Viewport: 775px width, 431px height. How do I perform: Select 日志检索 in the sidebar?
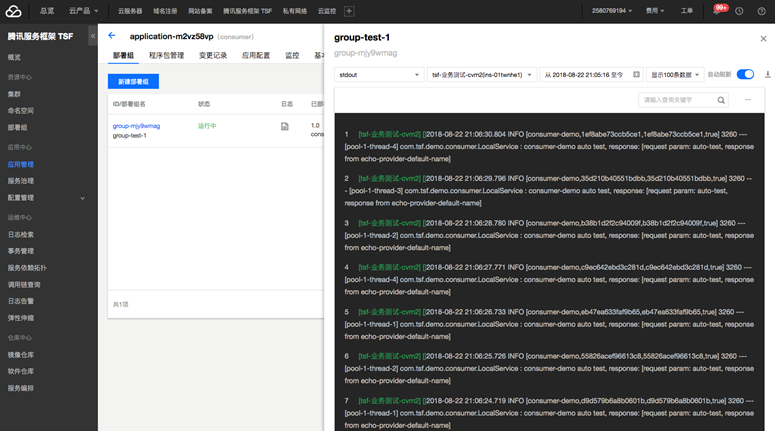click(x=21, y=234)
